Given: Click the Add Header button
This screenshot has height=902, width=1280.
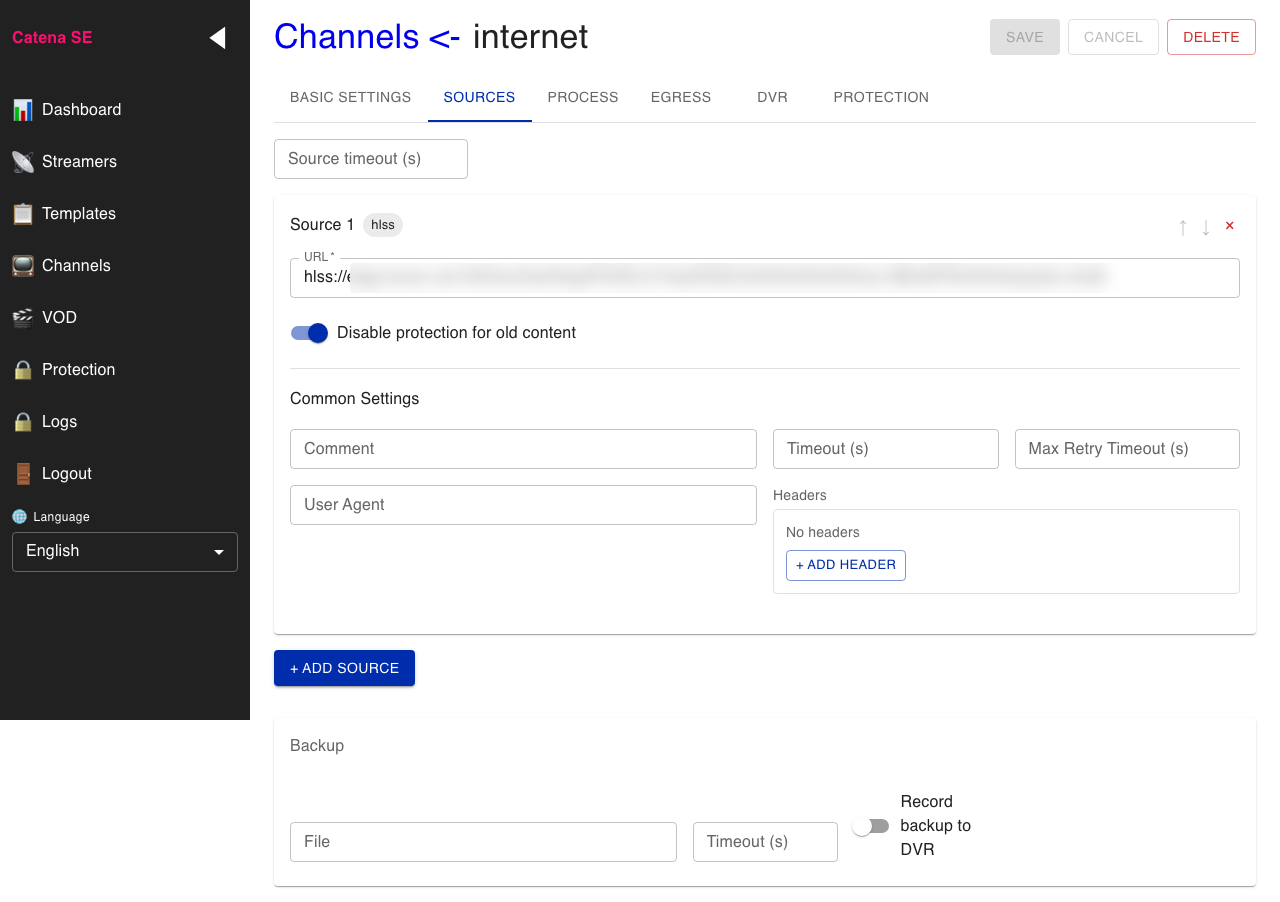Looking at the screenshot, I should coord(845,565).
